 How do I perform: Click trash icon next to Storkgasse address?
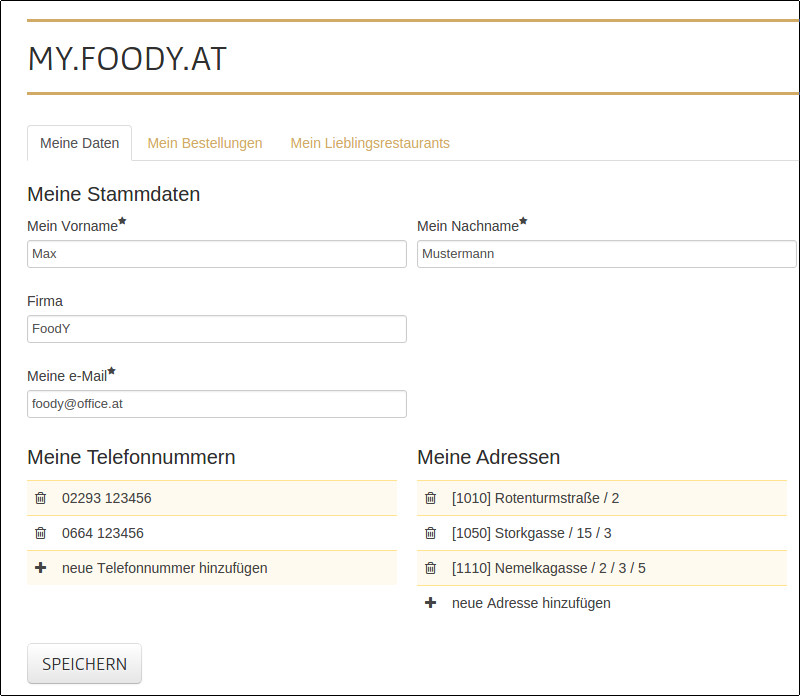coord(431,533)
